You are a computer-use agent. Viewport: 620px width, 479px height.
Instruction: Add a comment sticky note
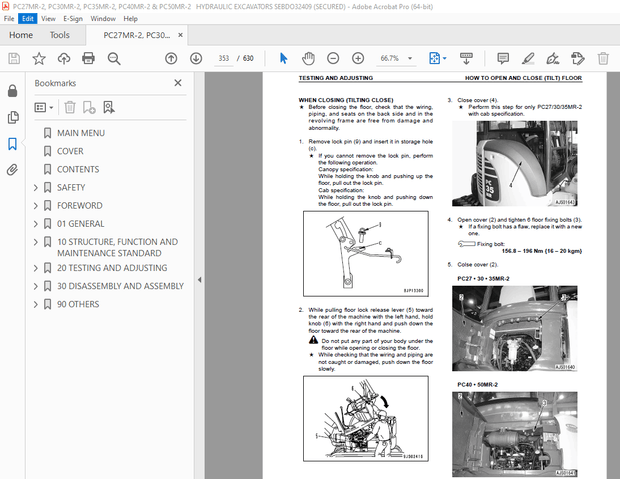pos(503,59)
